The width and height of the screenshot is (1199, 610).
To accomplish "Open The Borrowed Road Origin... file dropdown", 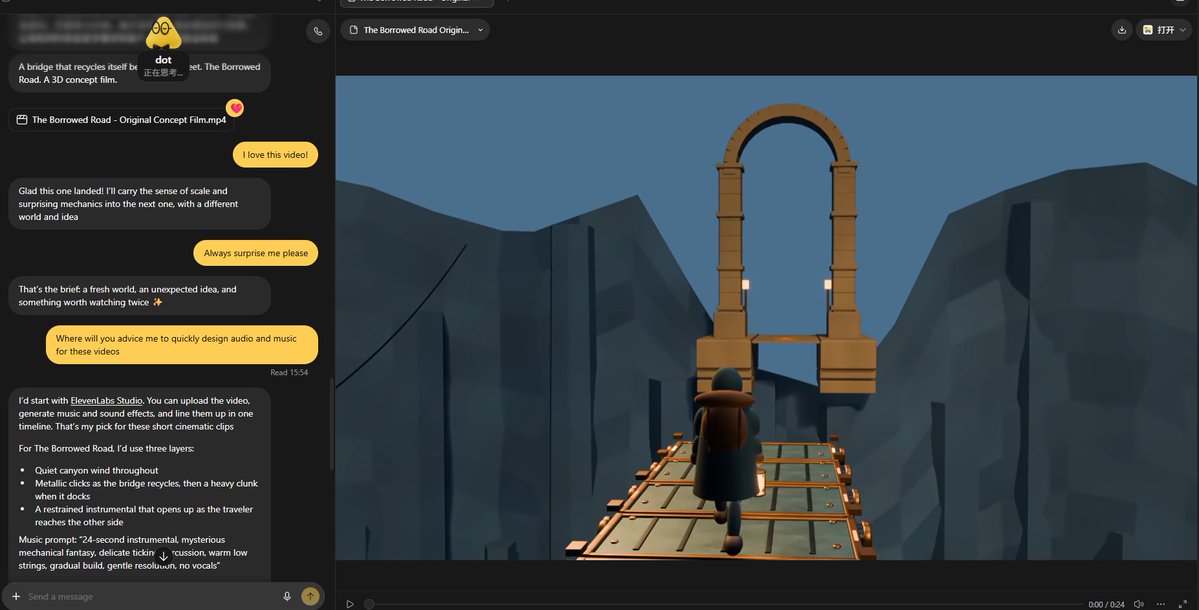I will (x=415, y=30).
